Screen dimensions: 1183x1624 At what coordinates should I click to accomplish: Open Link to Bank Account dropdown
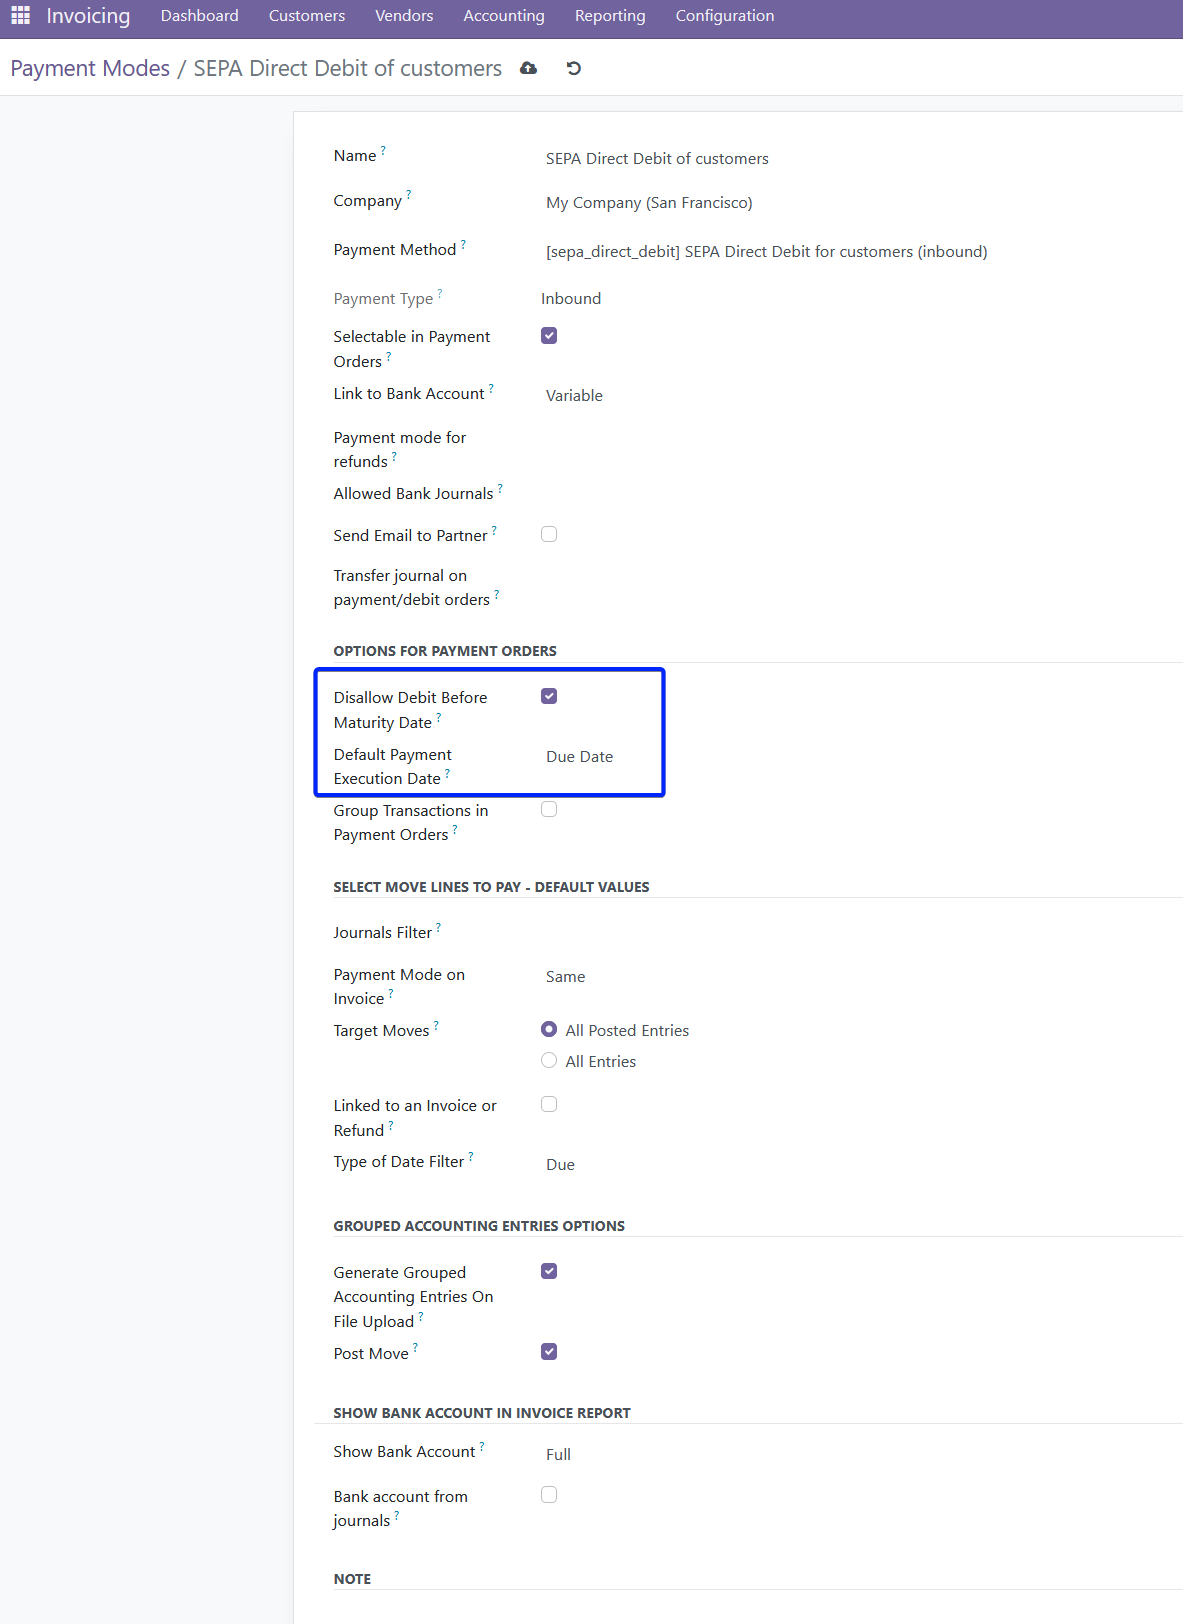tap(700, 396)
